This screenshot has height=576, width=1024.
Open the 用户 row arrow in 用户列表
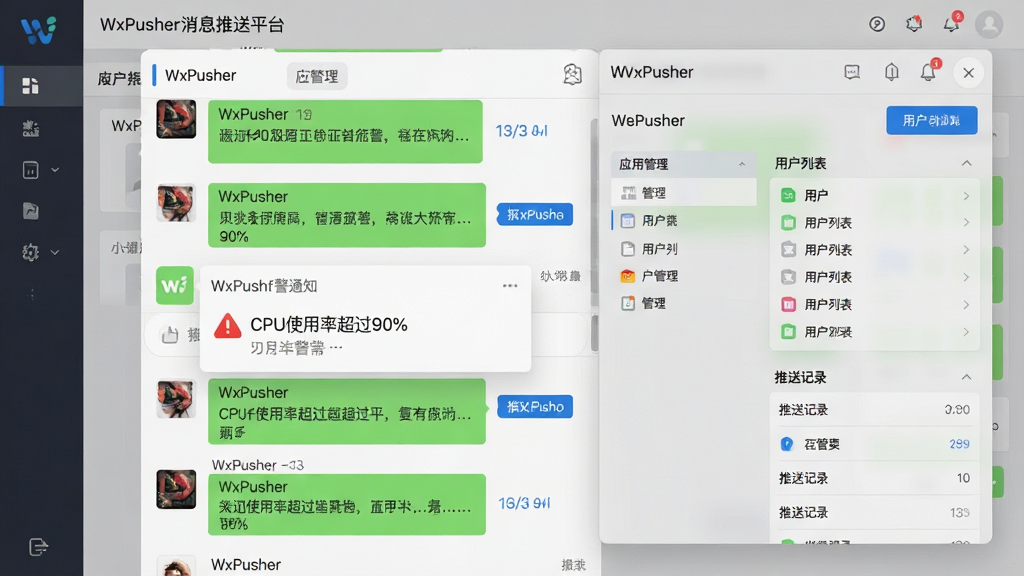click(966, 196)
